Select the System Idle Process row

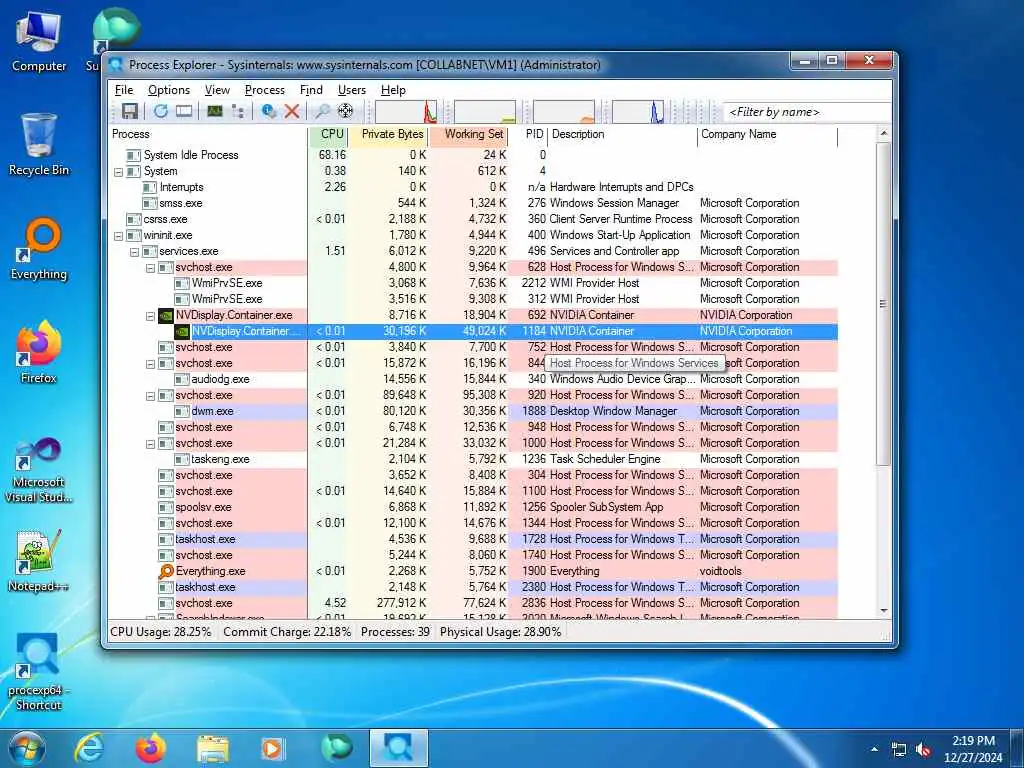[x=473, y=155]
